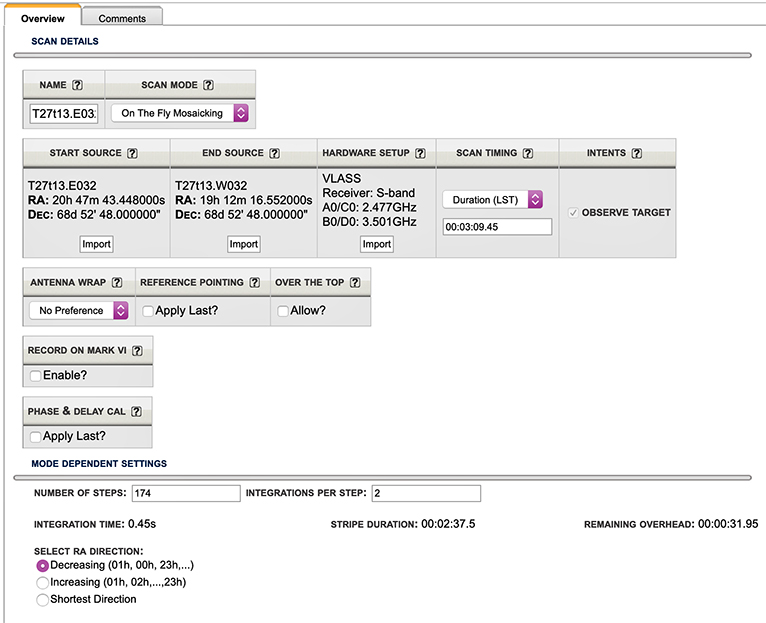The image size is (766, 623).
Task: Choose the Shortest Direction option
Action: [x=42, y=599]
